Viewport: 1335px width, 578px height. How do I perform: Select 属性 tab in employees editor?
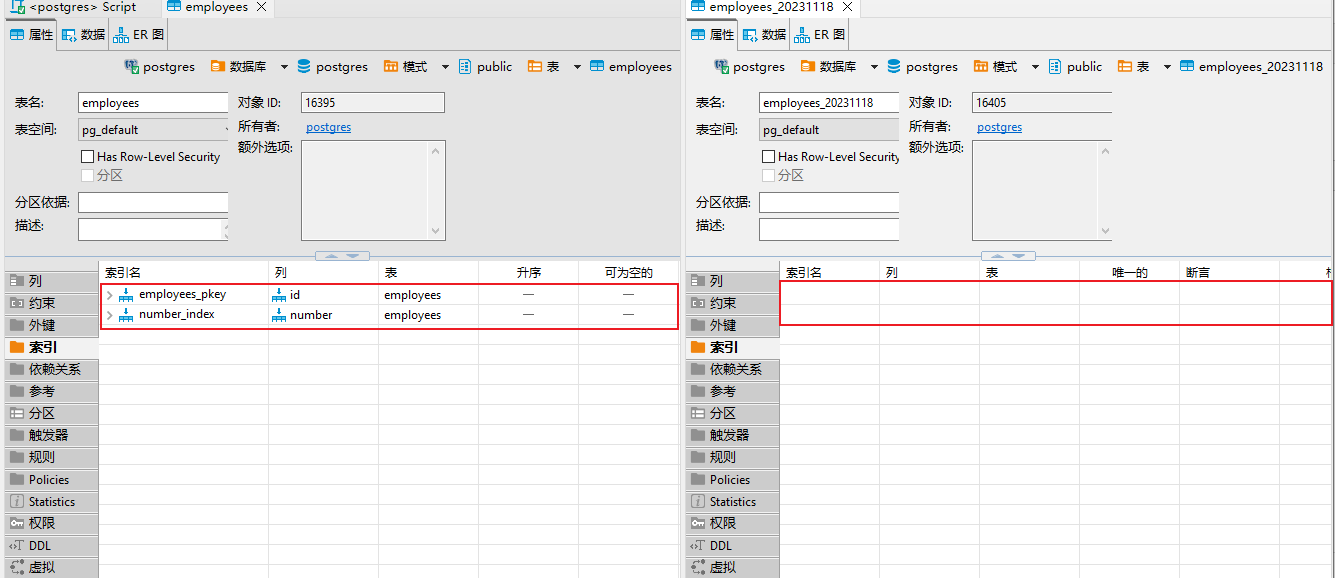[x=31, y=34]
